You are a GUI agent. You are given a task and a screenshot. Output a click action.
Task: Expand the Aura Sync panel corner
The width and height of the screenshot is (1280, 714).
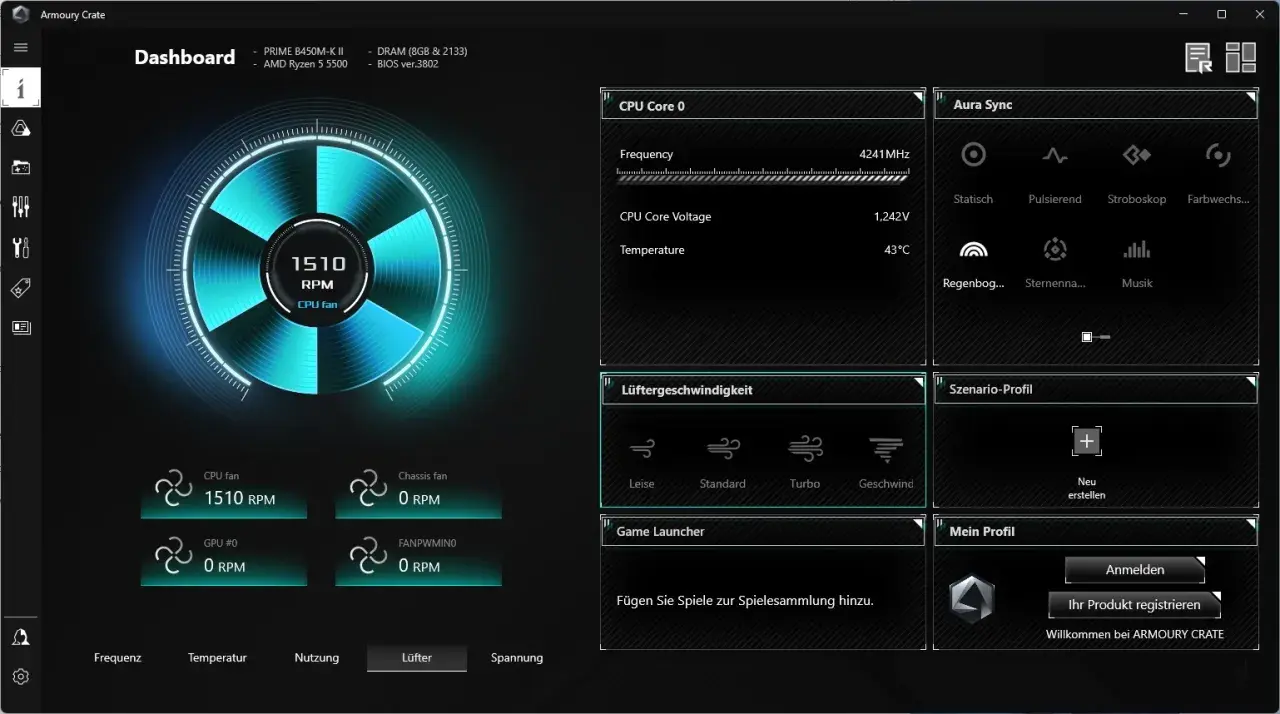pos(1250,97)
